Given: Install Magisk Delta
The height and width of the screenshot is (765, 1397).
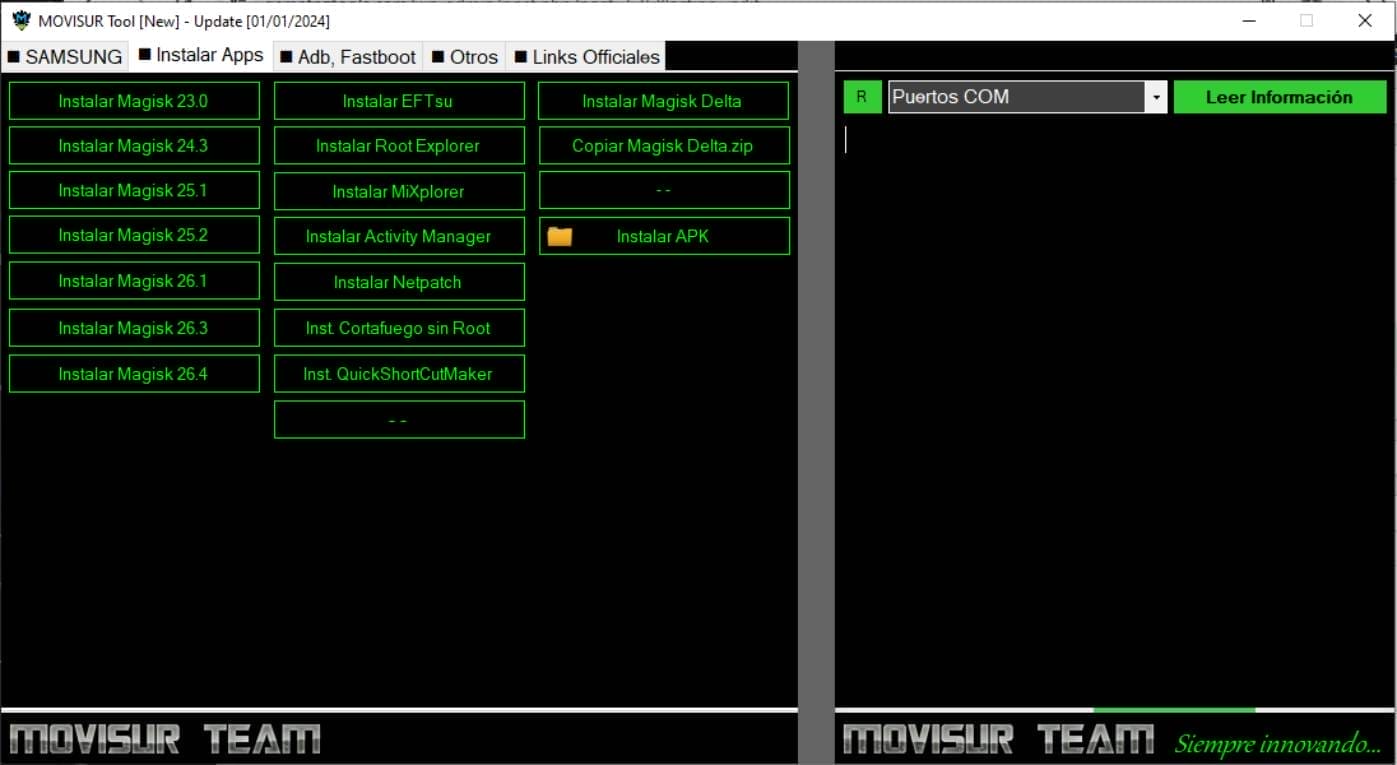Looking at the screenshot, I should click(663, 100).
